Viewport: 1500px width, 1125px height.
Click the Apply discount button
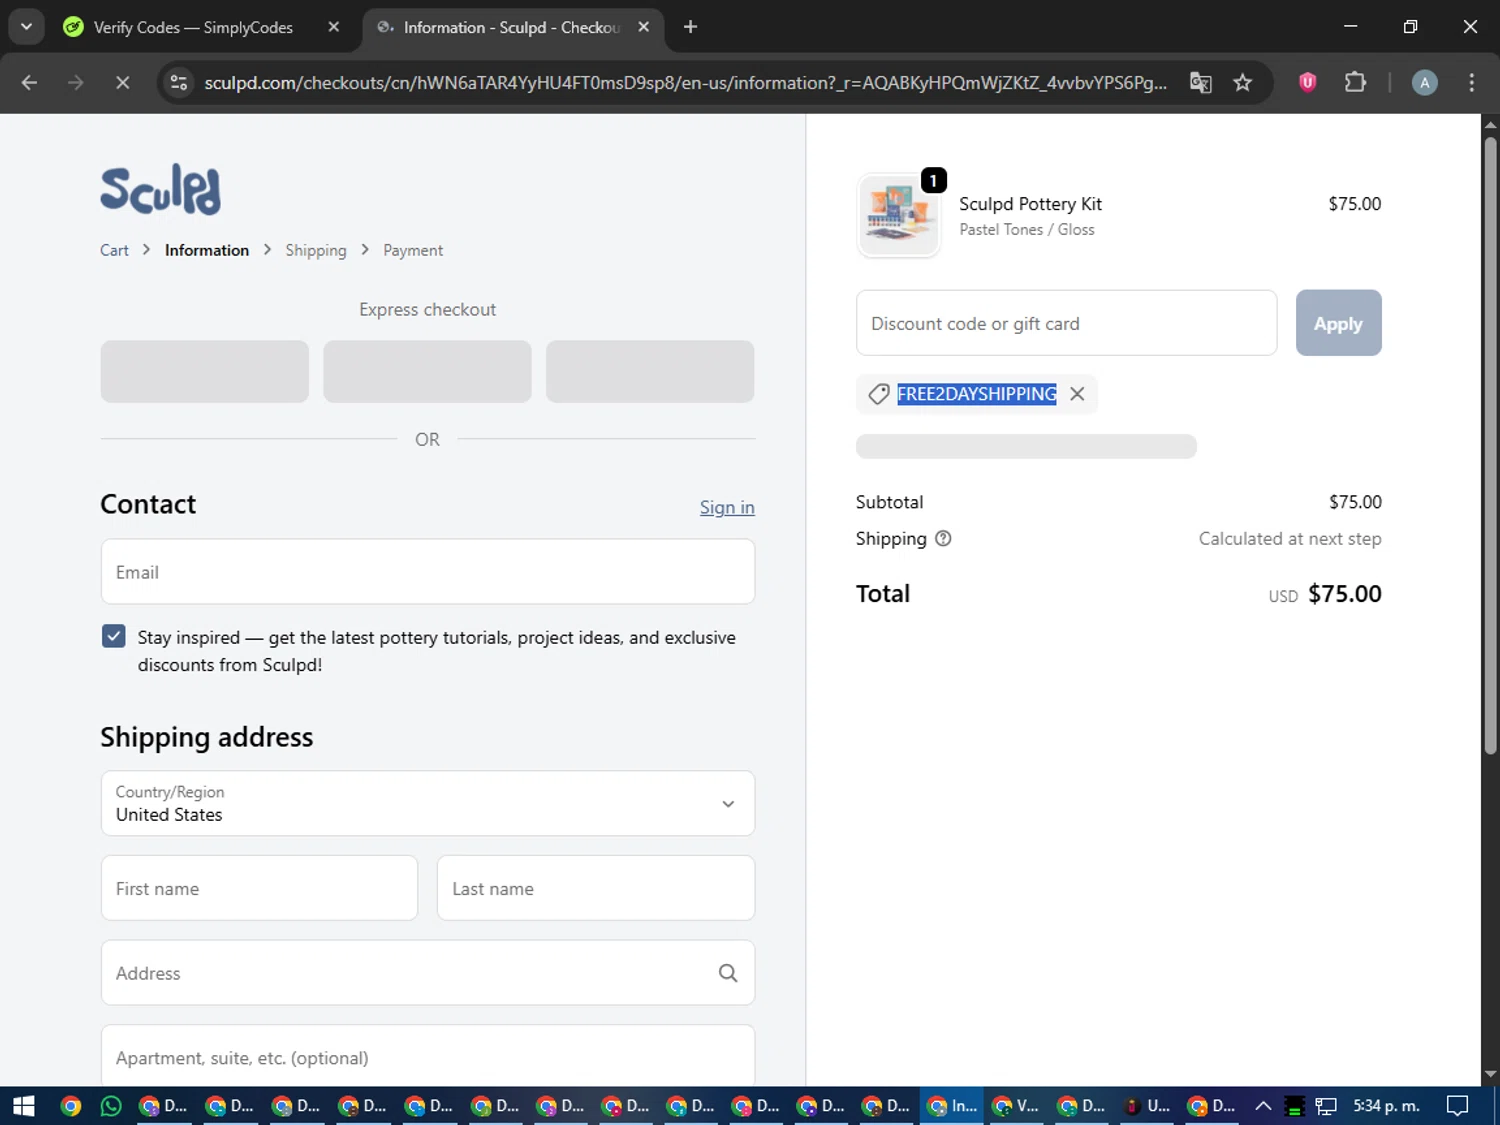coord(1338,323)
